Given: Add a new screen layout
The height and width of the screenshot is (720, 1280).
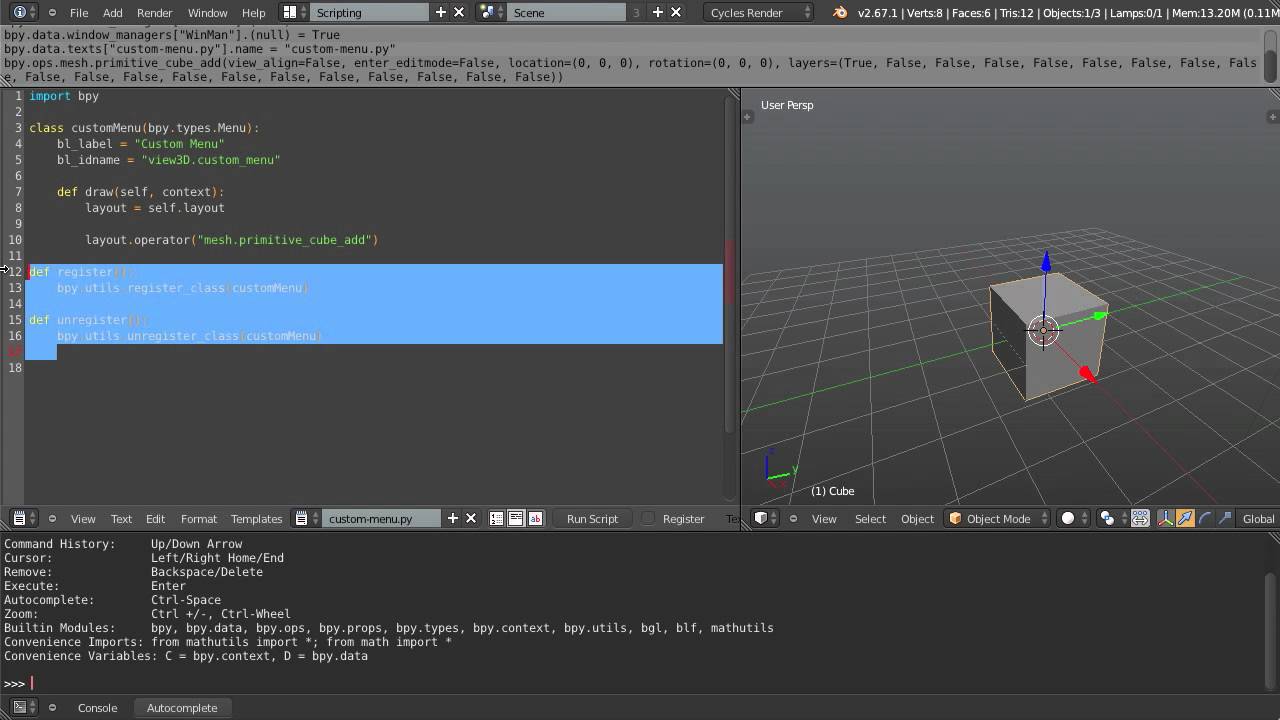Looking at the screenshot, I should (440, 12).
